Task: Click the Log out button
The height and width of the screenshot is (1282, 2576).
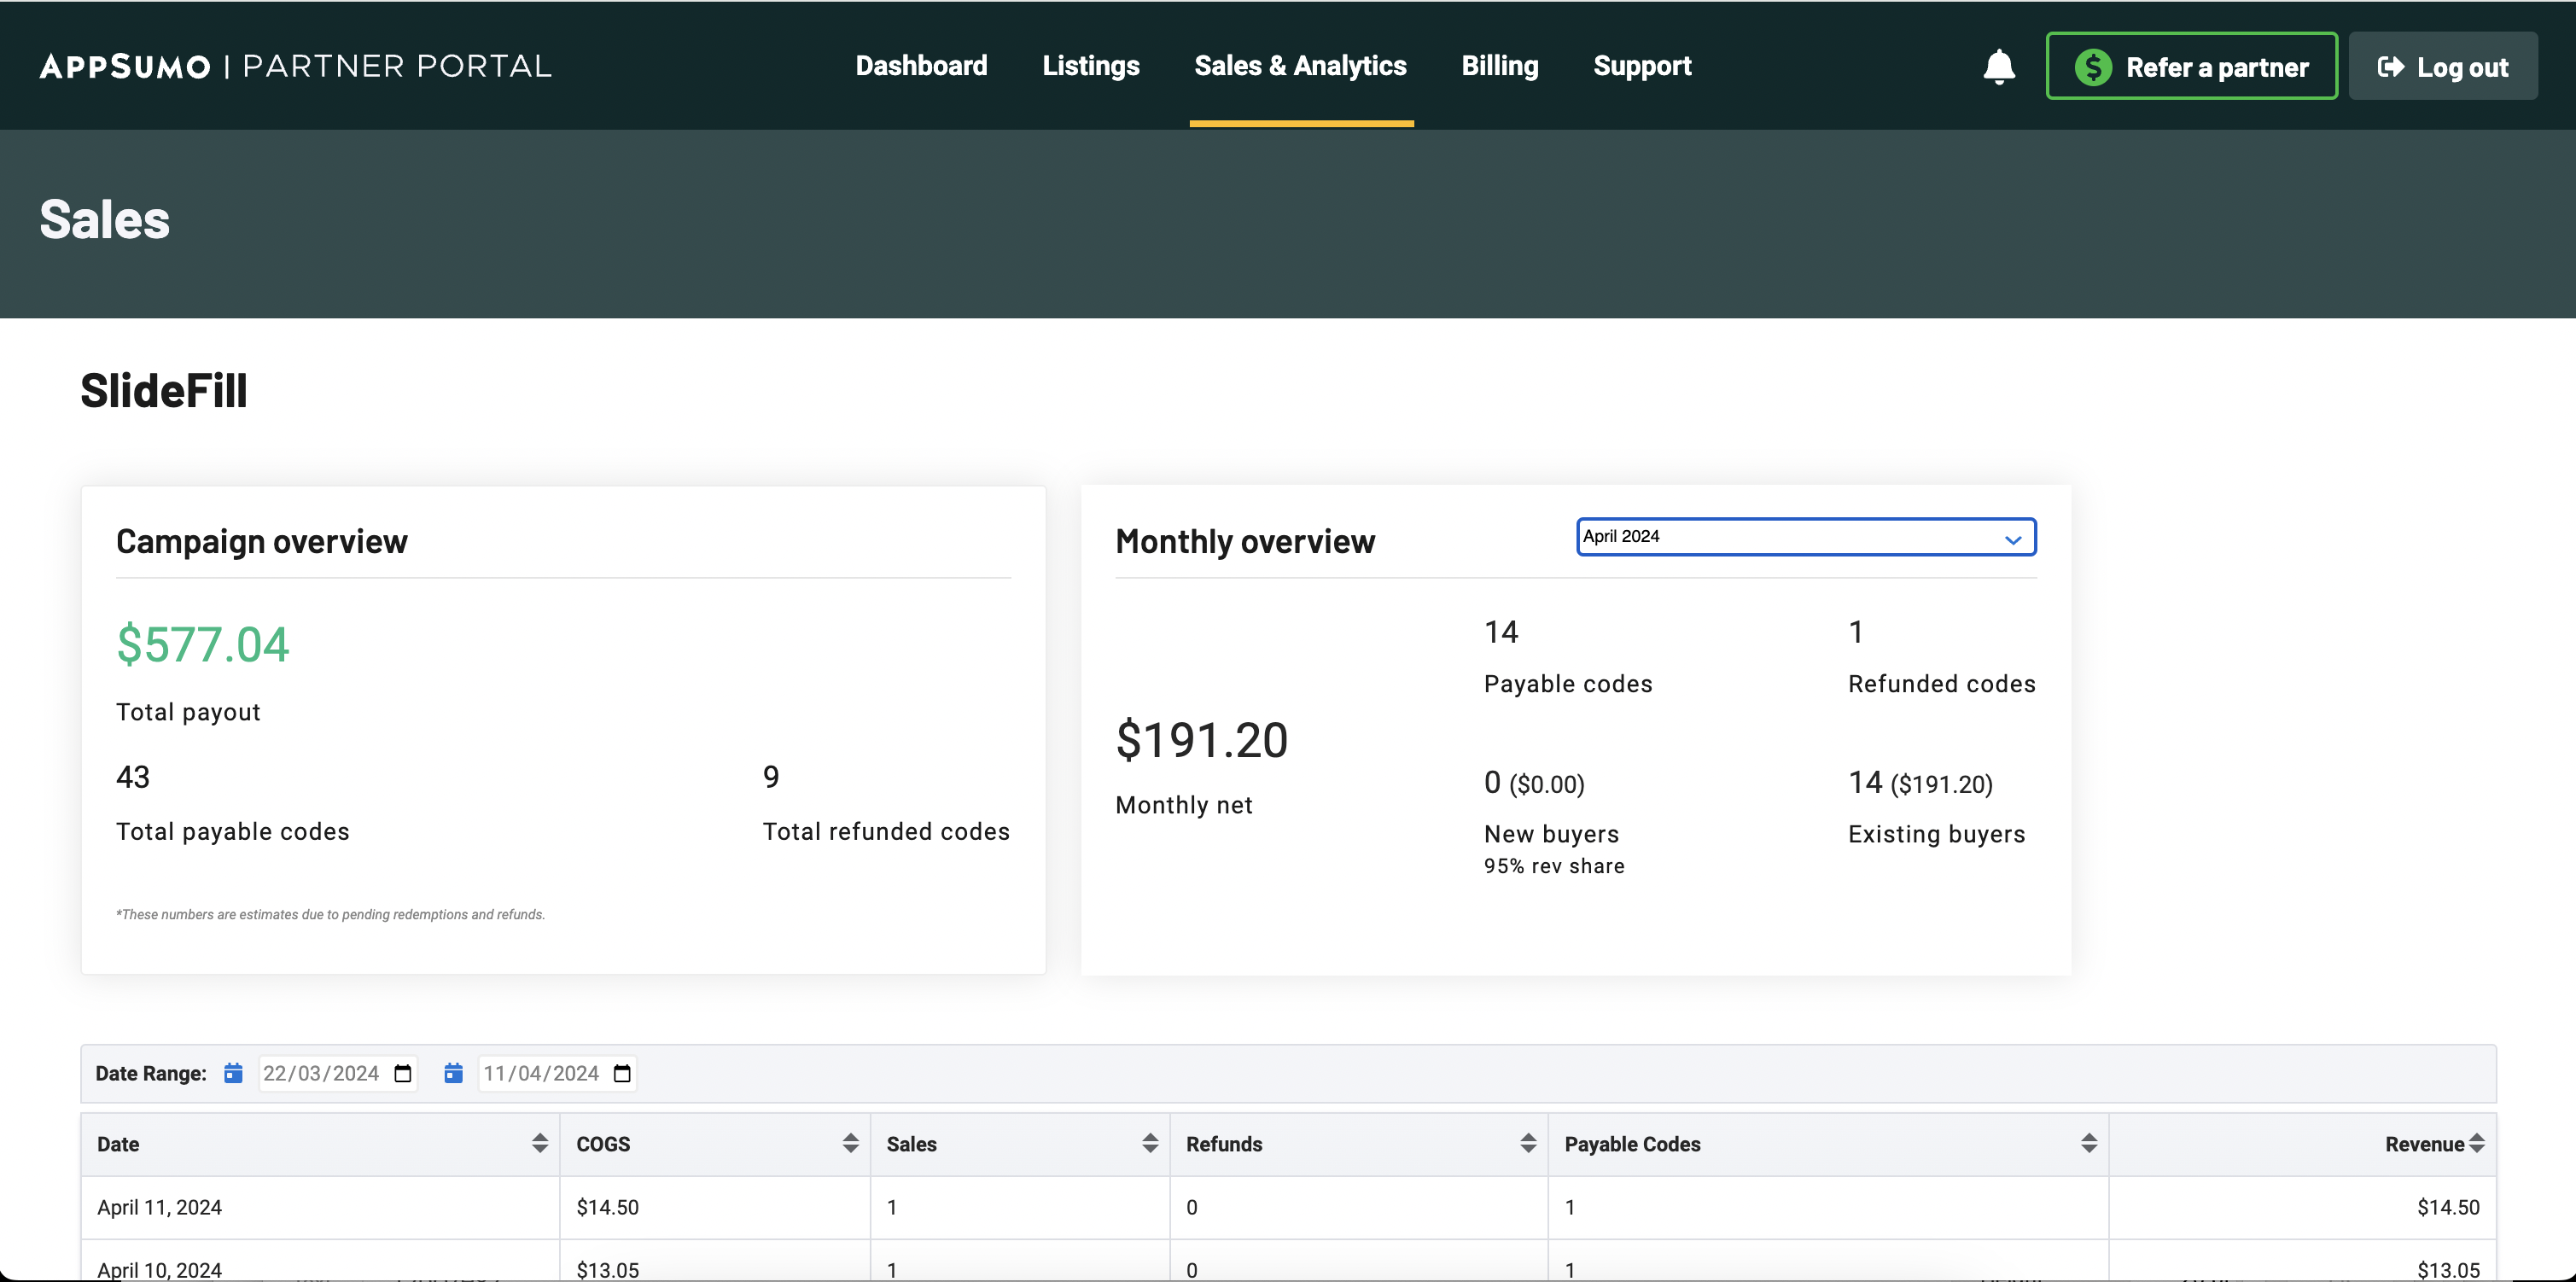Action: tap(2442, 66)
